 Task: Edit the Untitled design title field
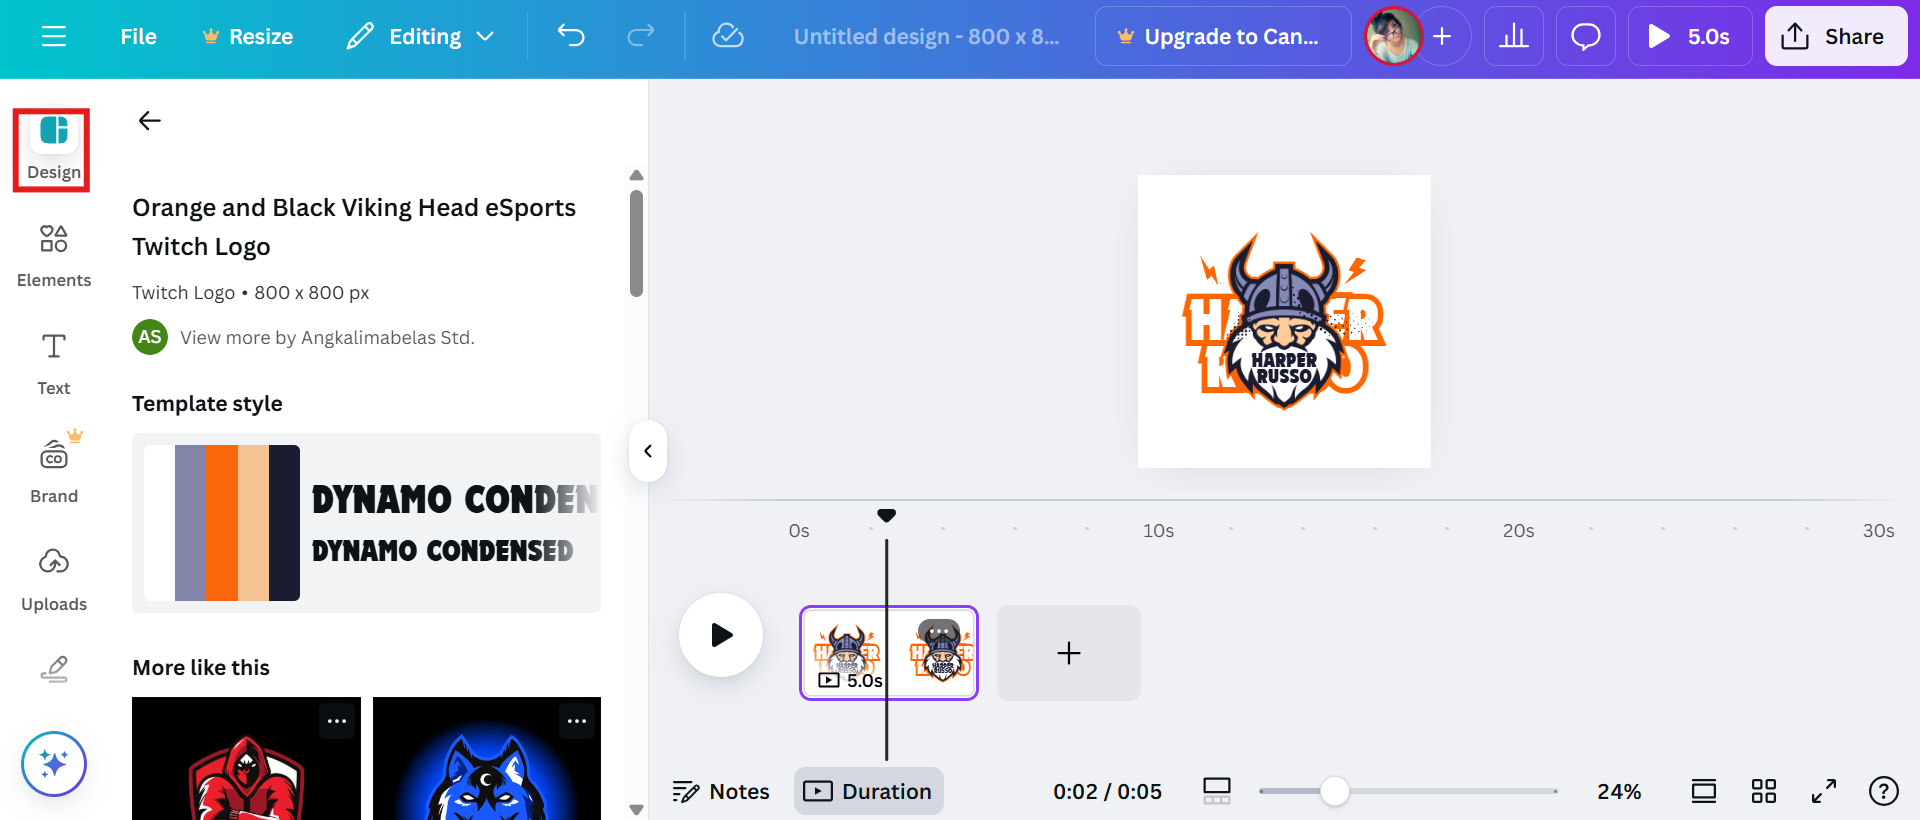926,37
